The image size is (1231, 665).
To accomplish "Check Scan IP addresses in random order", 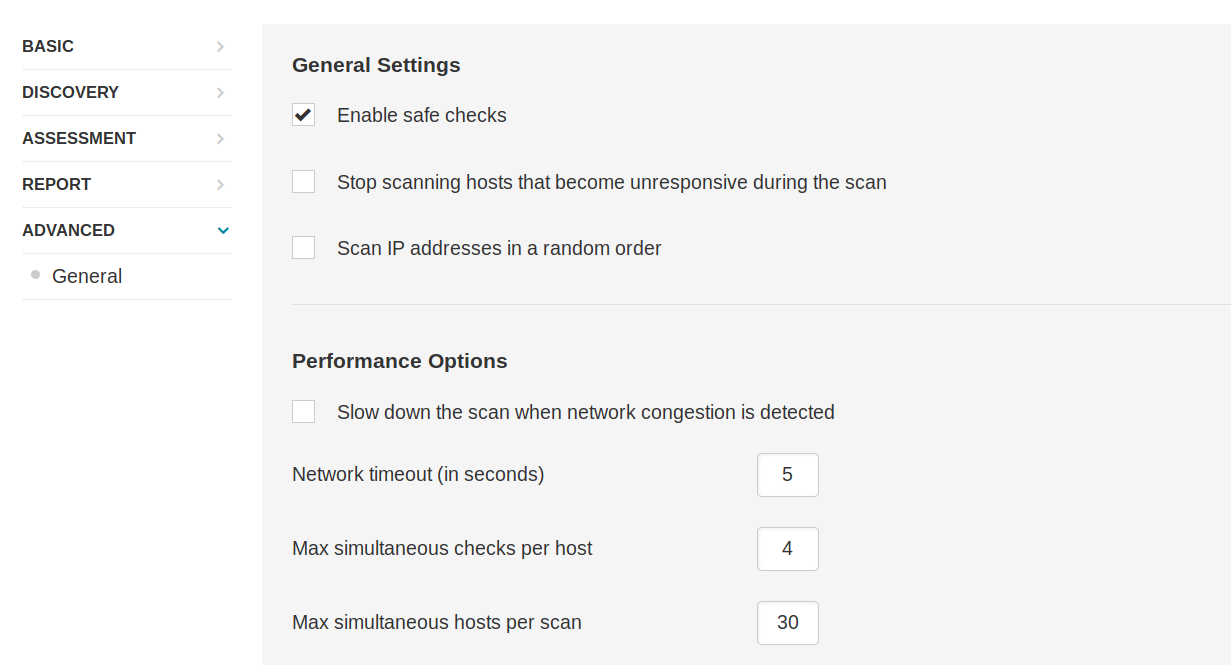I will [x=304, y=248].
